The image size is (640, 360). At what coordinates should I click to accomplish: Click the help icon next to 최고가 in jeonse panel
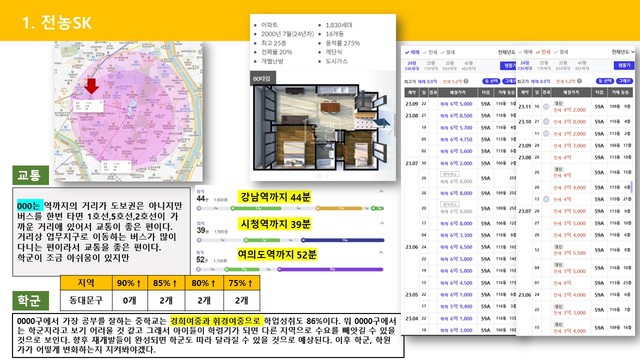579,81
